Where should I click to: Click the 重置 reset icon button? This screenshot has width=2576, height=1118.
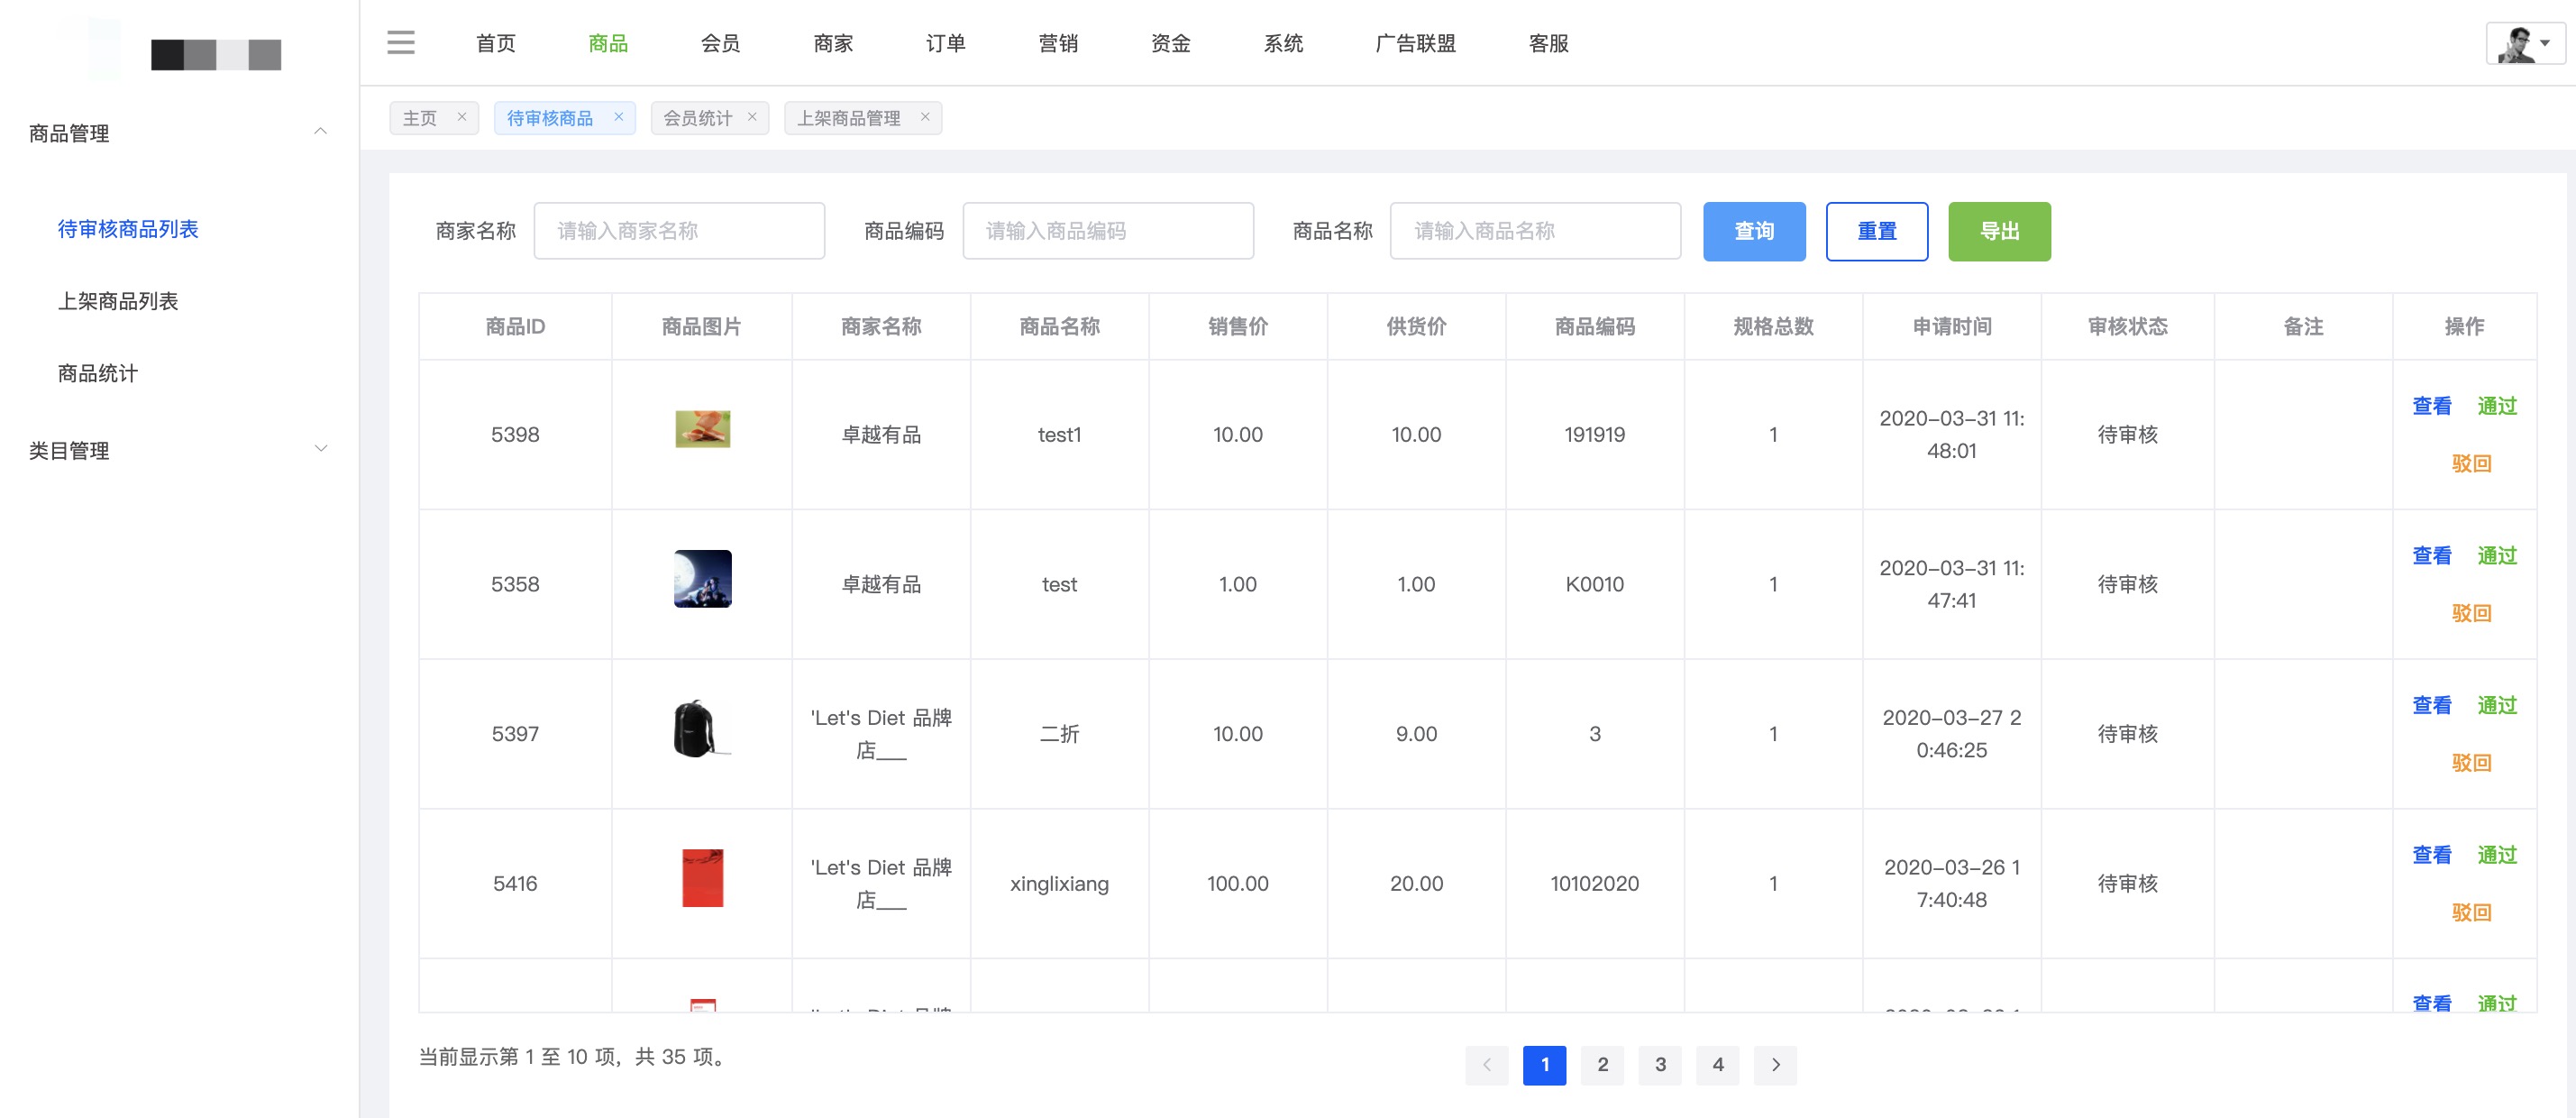pyautogui.click(x=1877, y=232)
